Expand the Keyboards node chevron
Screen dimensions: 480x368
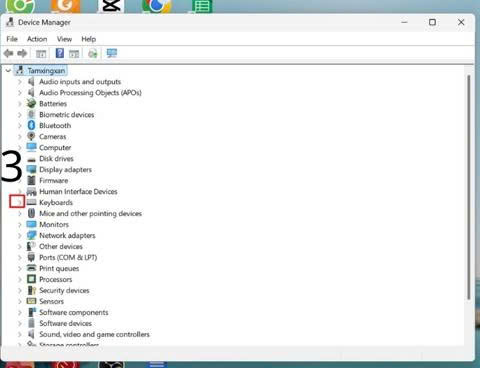pos(19,202)
